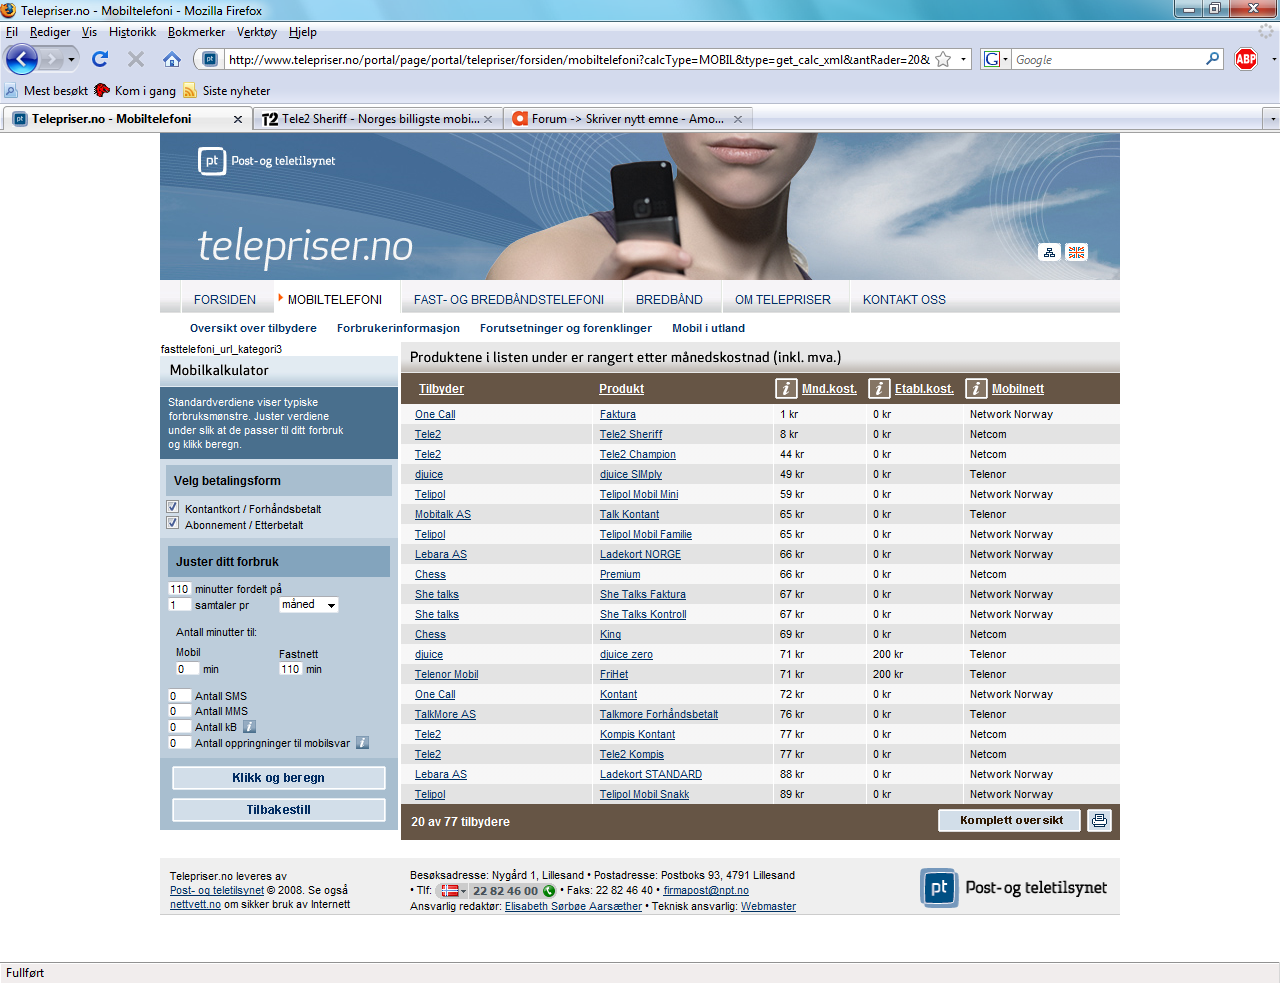Open the Firefox home page icon

click(172, 59)
